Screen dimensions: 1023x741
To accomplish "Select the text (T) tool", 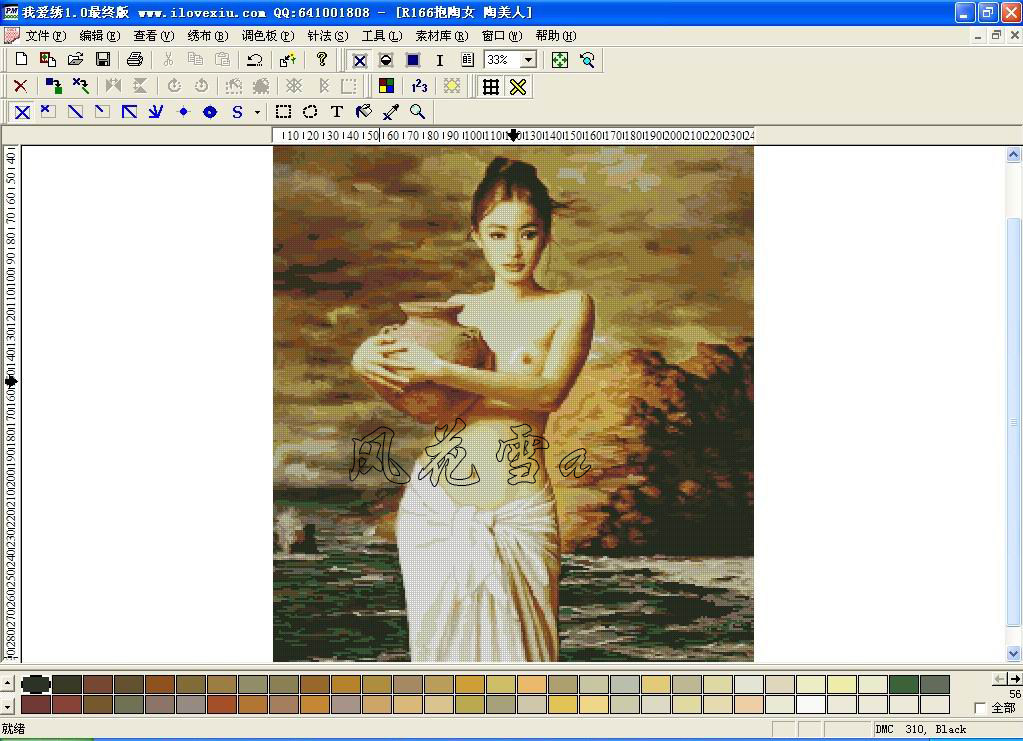I will coord(337,112).
